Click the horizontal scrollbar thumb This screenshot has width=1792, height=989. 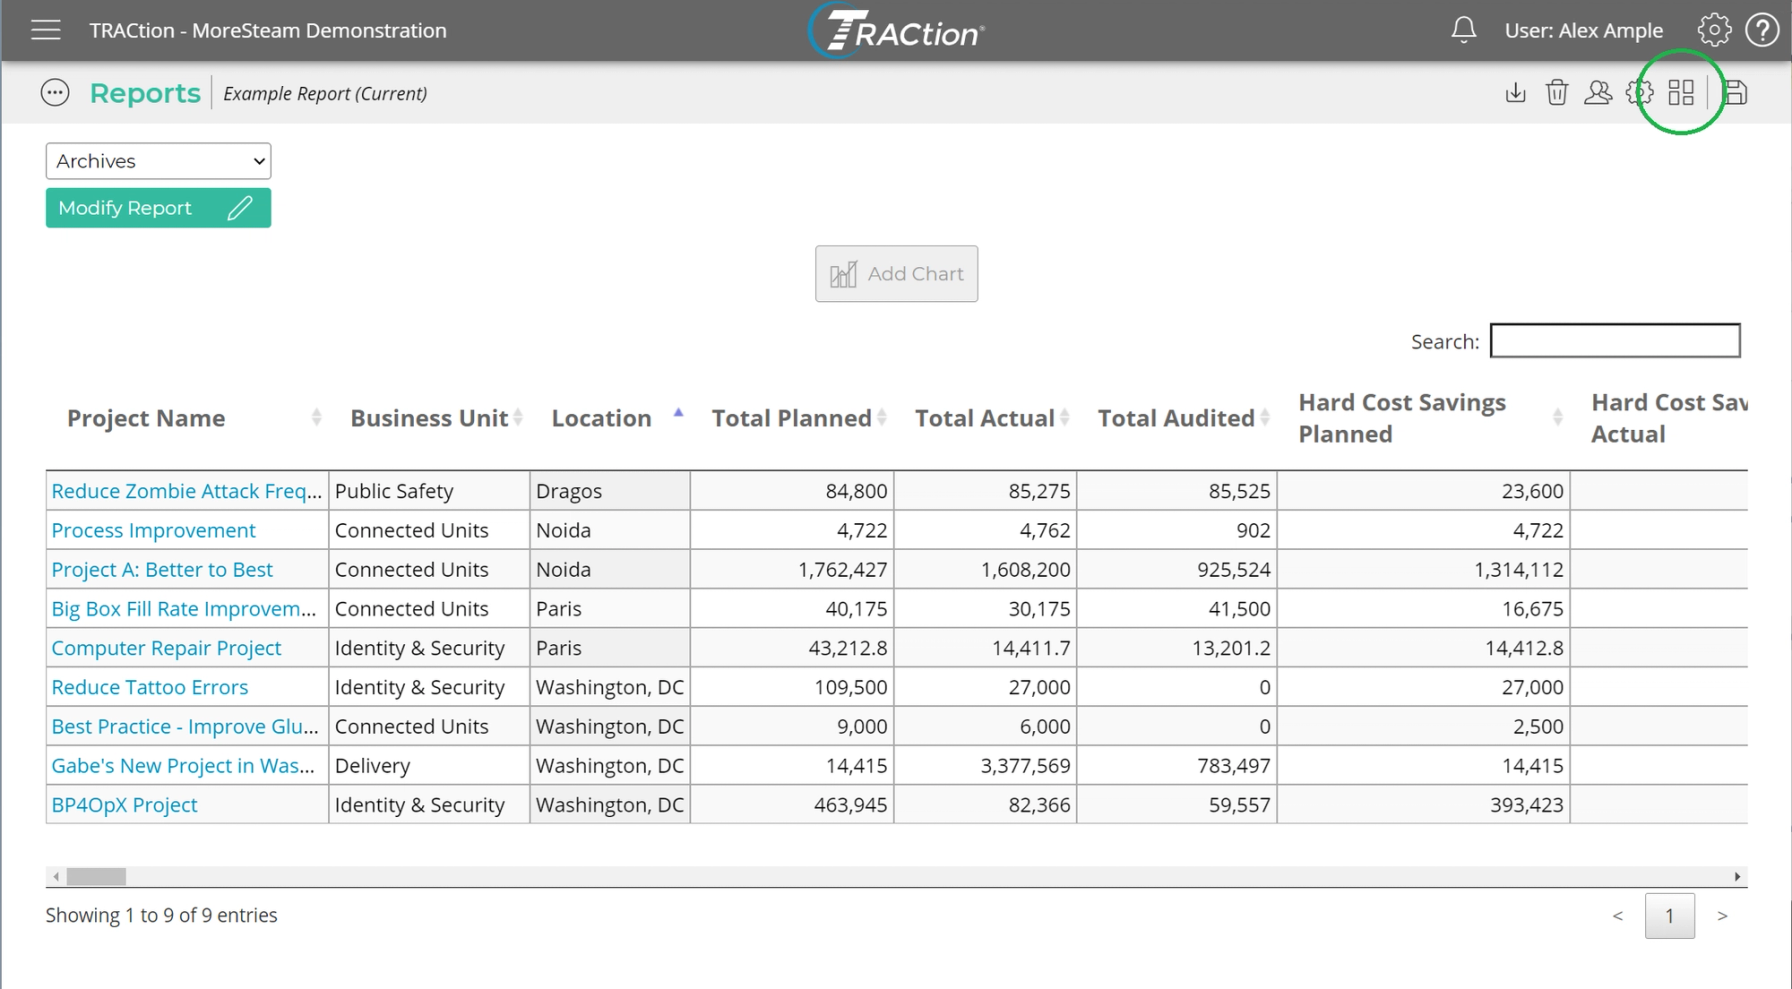tap(96, 877)
